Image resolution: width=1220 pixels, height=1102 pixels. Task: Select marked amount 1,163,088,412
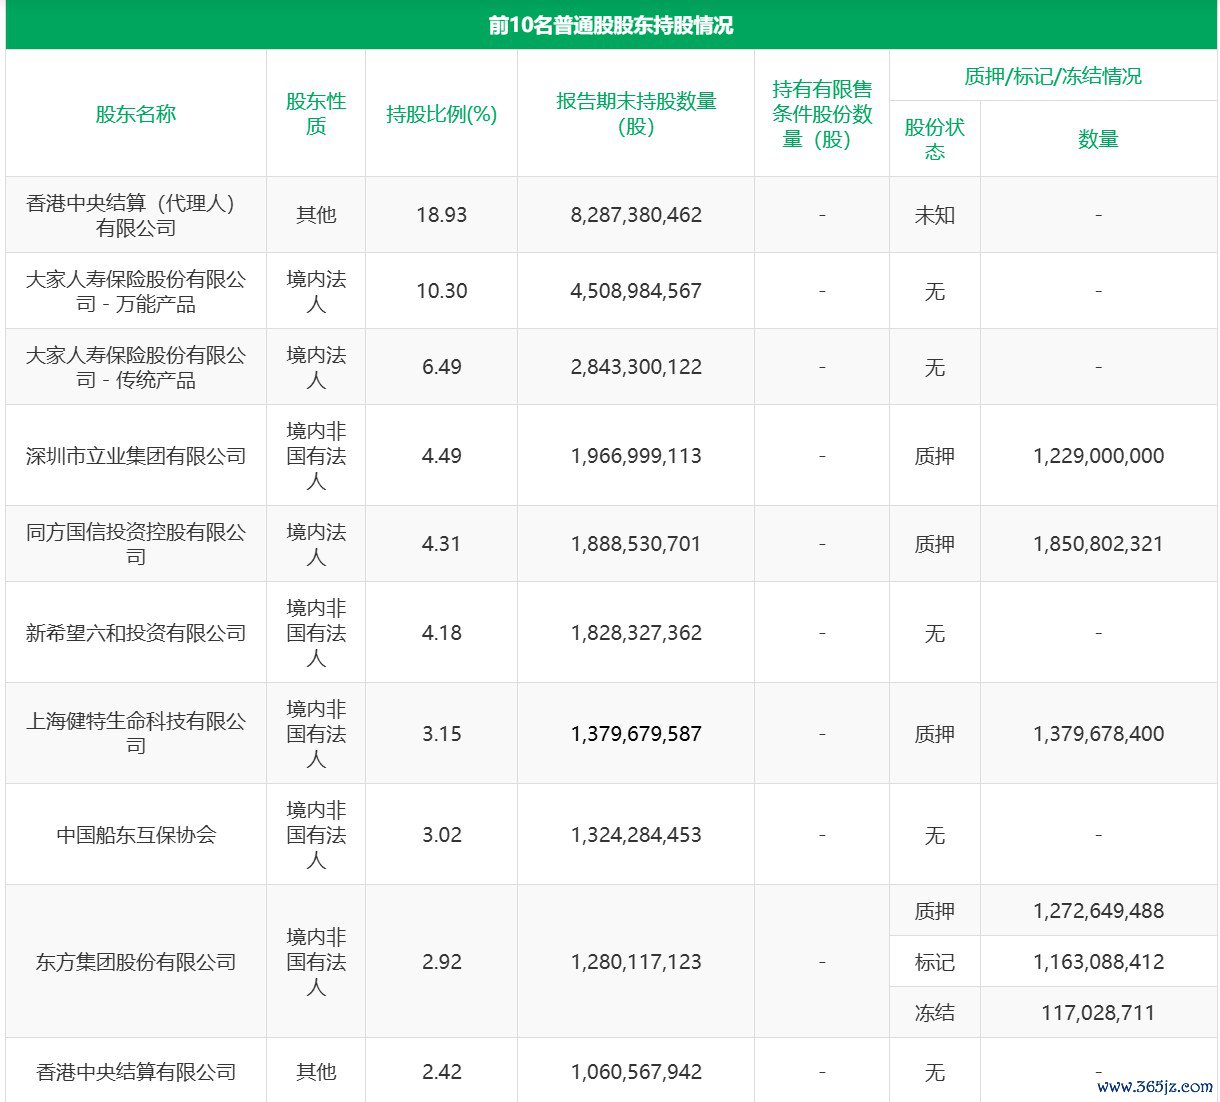1098,962
